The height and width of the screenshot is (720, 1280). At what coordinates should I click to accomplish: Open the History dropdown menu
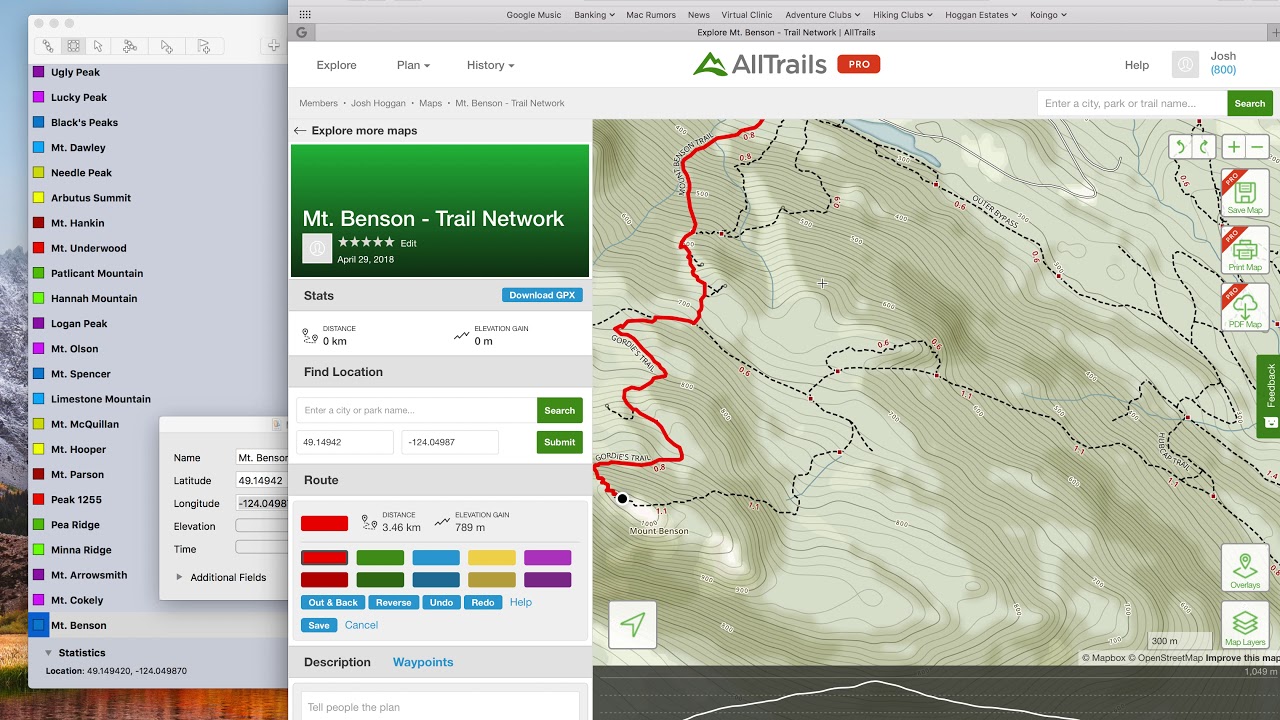coord(490,65)
